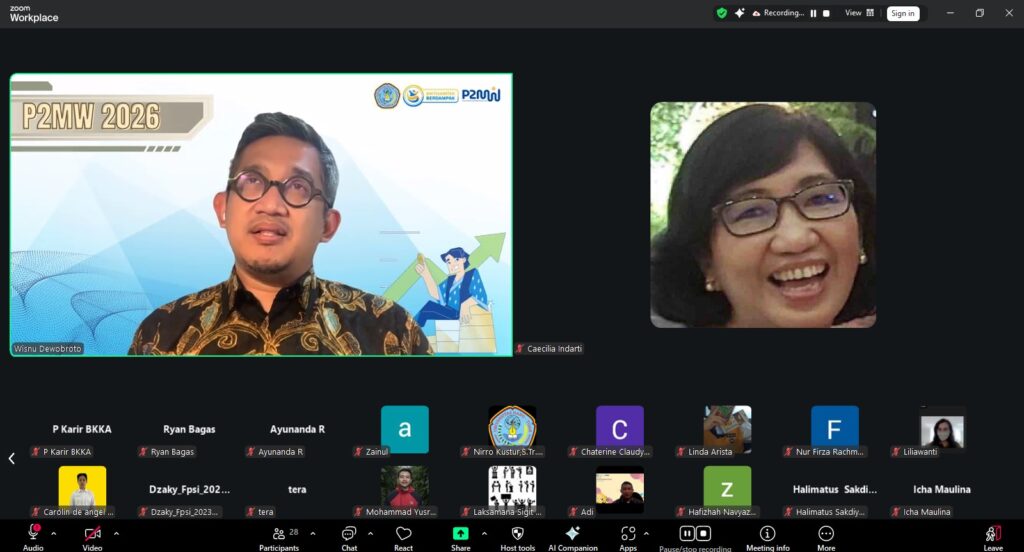This screenshot has height=552, width=1024.
Task: Launch AI Companion from the toolbar
Action: click(x=572, y=535)
